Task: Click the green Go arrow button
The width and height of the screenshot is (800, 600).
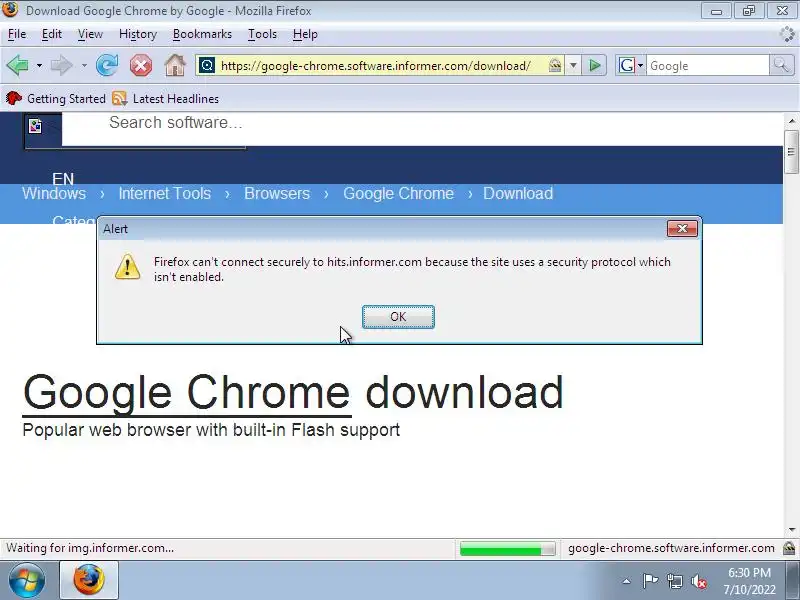Action: coord(594,65)
